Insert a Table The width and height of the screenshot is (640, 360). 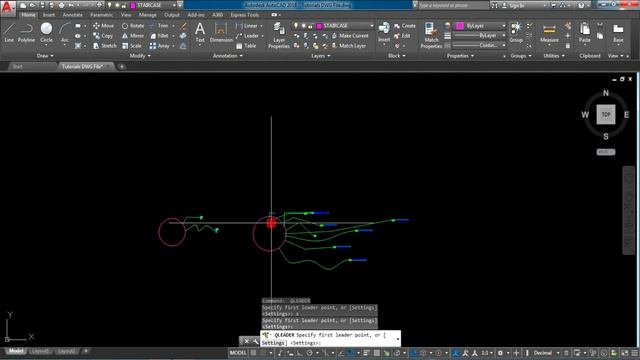coord(246,46)
